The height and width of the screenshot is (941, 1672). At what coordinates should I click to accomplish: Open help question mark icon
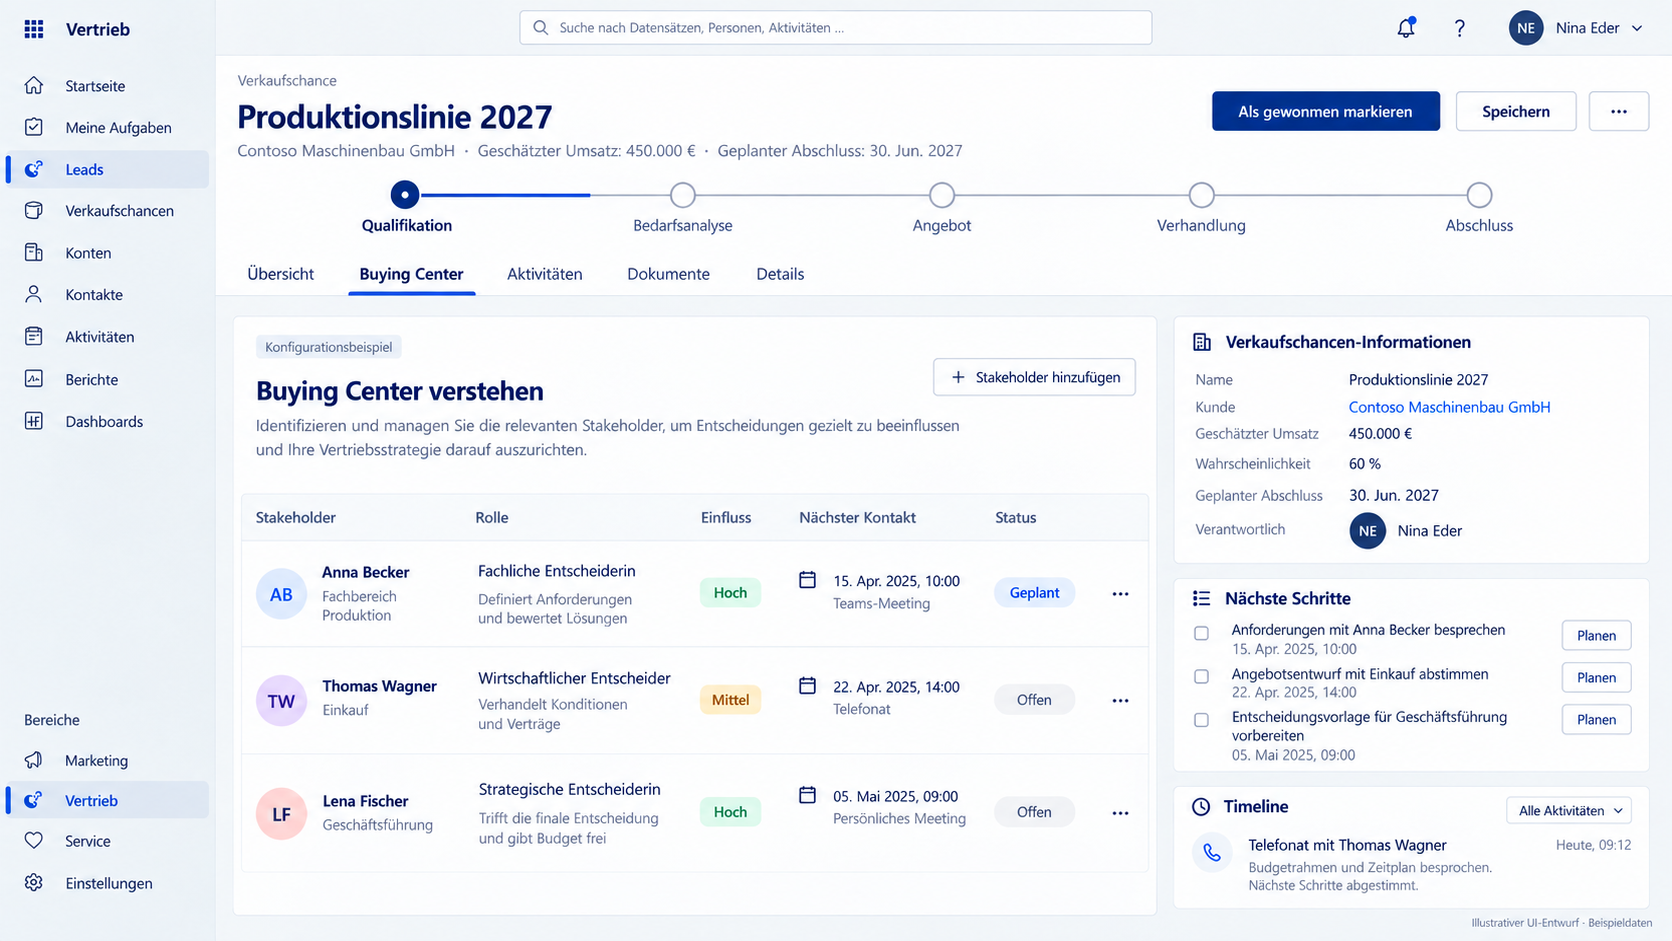coord(1460,28)
